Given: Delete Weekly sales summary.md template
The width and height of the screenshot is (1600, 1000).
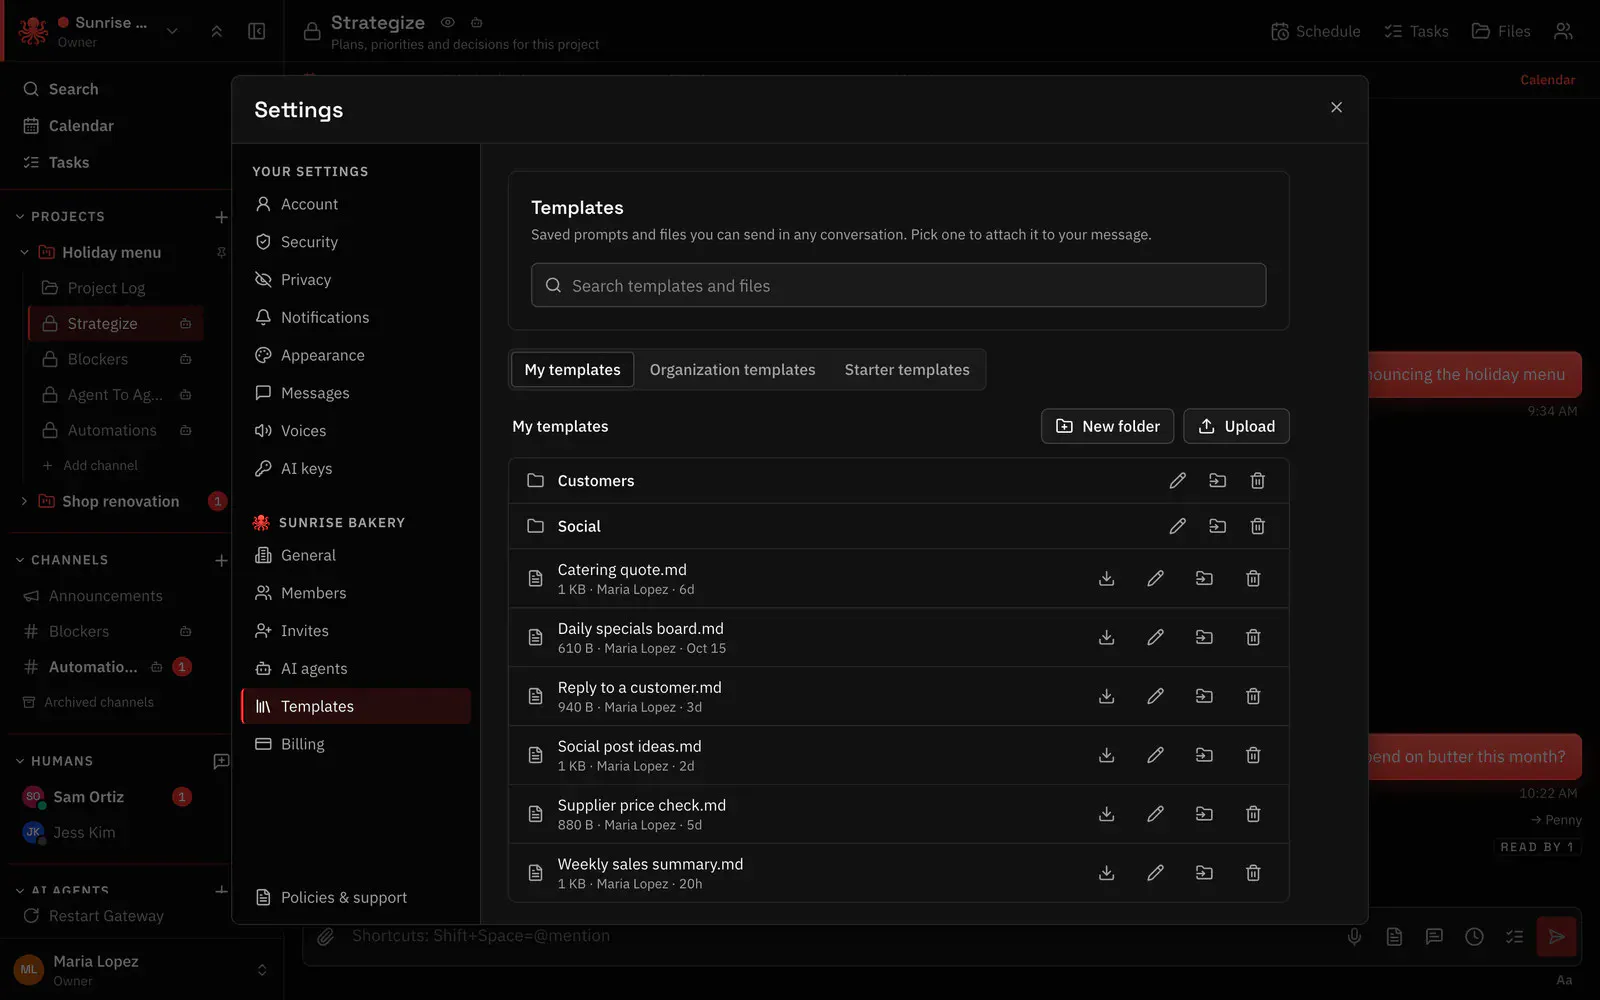Looking at the screenshot, I should point(1253,873).
